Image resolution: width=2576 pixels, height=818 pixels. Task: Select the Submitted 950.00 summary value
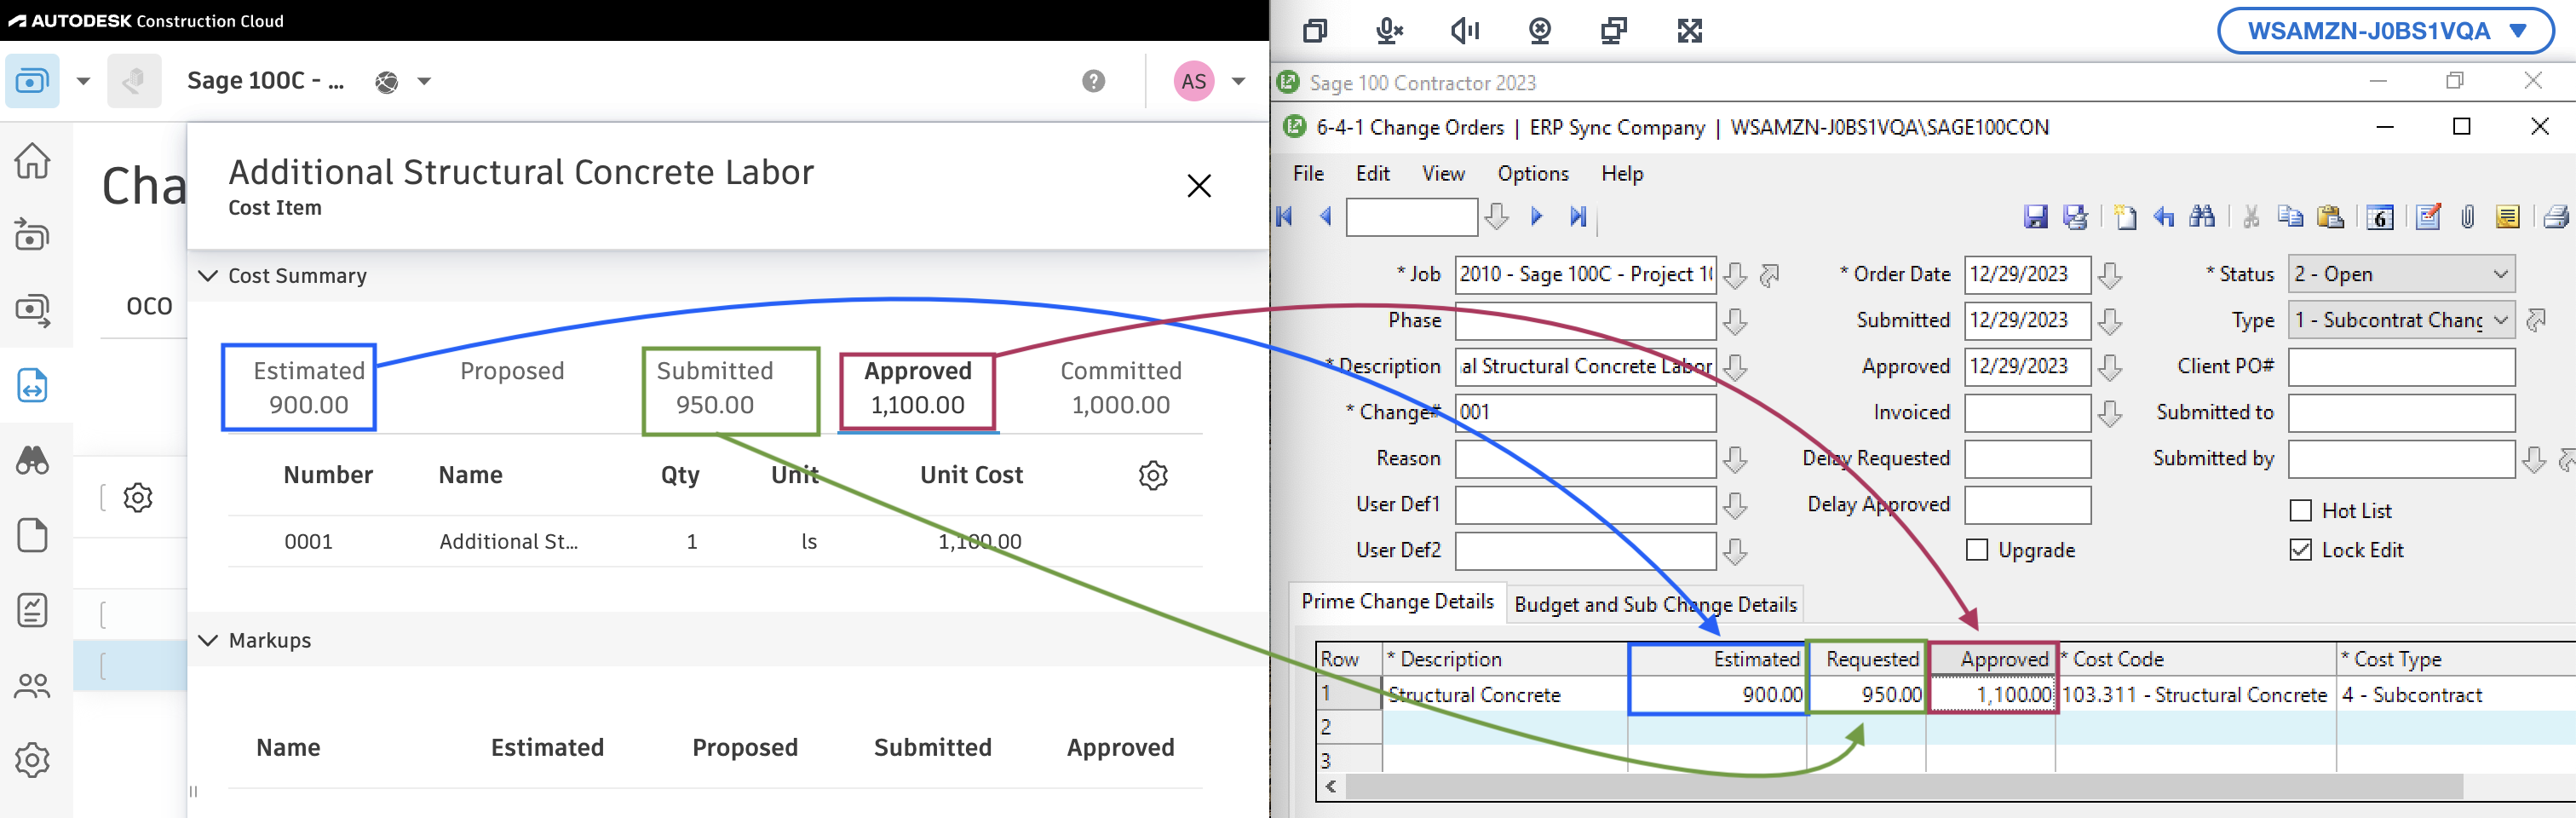(715, 388)
